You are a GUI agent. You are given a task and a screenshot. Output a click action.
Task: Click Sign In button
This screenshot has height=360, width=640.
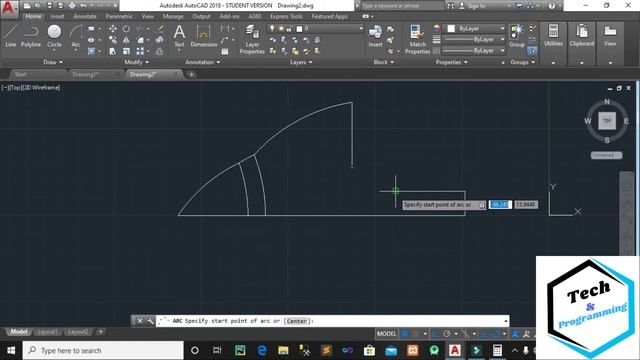[x=476, y=6]
